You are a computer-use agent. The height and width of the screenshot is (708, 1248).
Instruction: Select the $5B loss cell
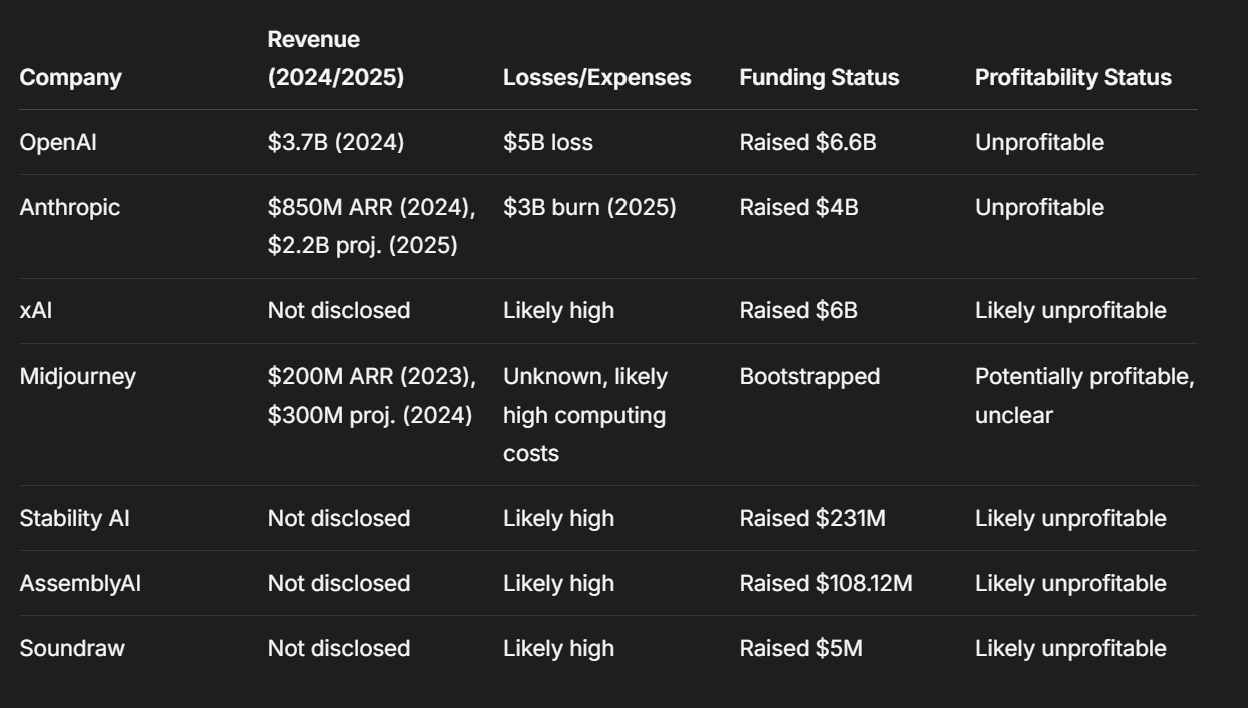point(547,142)
